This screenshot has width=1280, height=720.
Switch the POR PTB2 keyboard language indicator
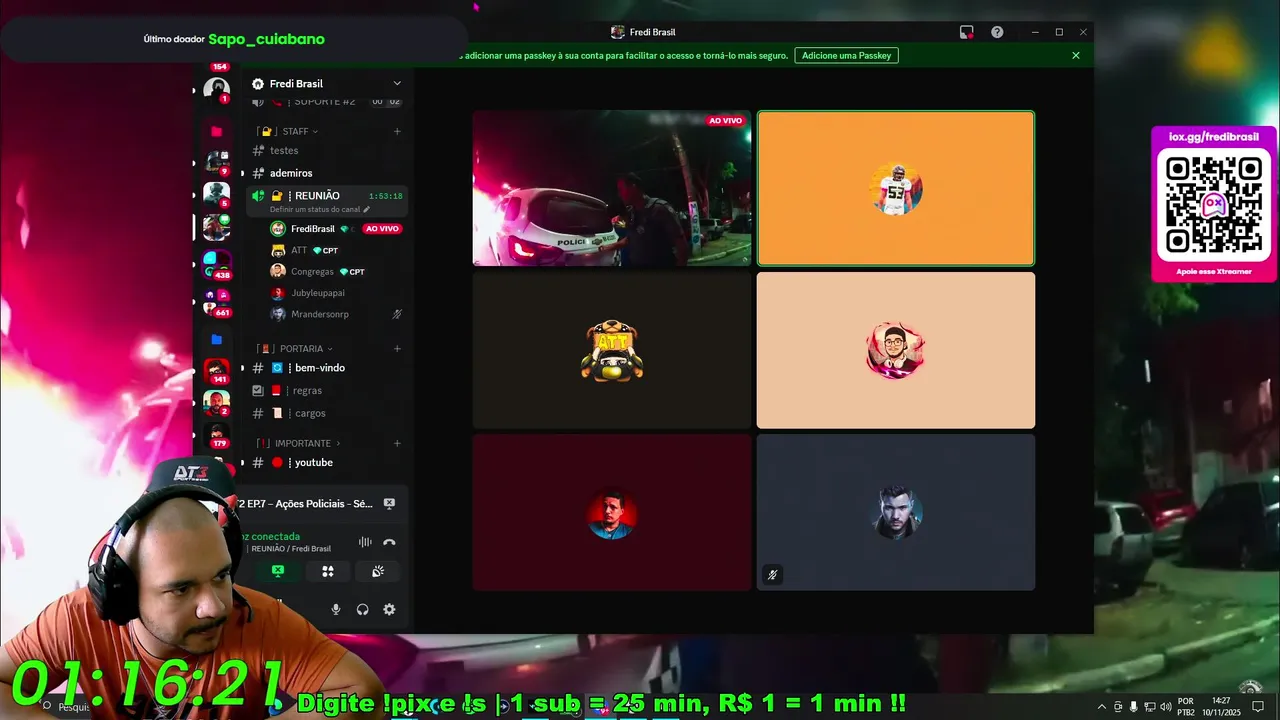1186,707
